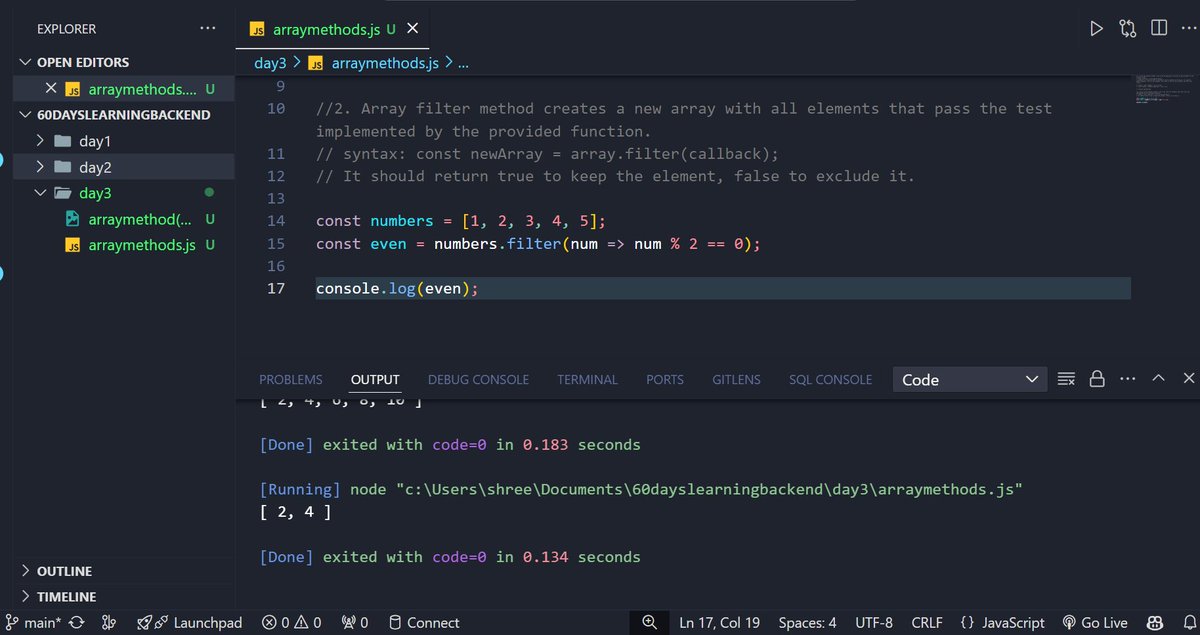Open the git graph icon in status bar

(x=109, y=622)
